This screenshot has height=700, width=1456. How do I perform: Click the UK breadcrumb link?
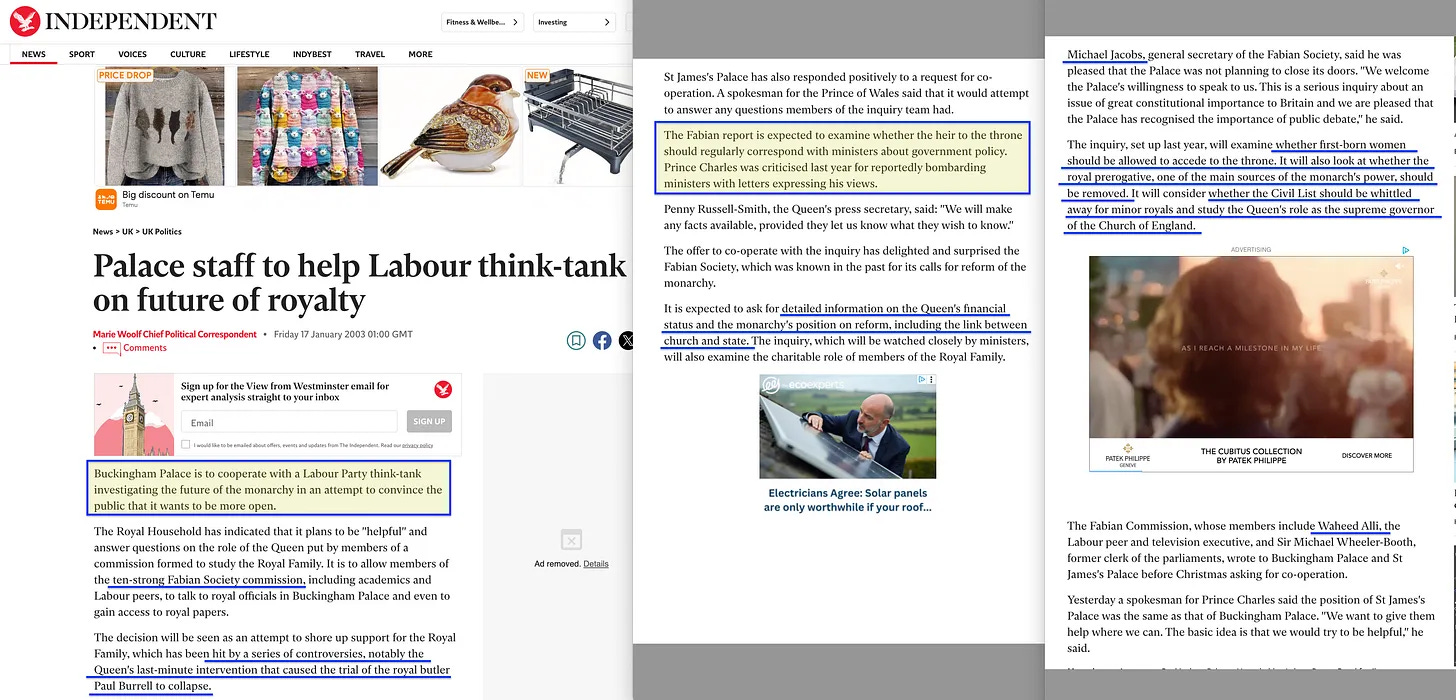(127, 232)
